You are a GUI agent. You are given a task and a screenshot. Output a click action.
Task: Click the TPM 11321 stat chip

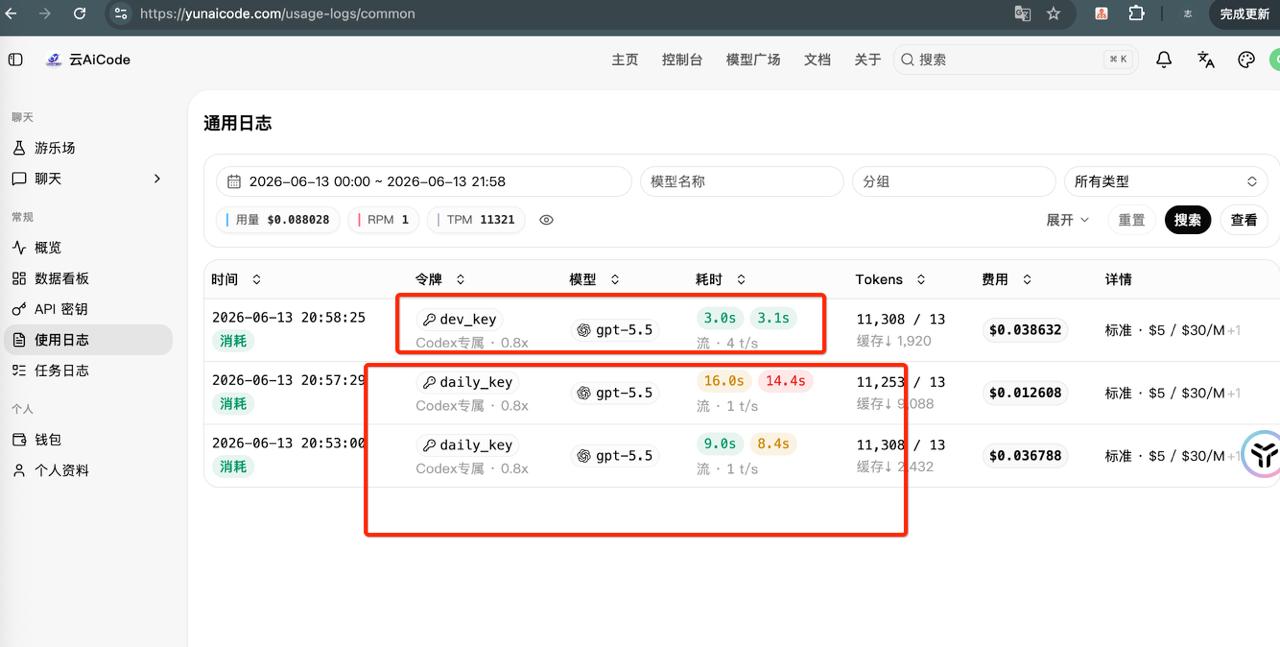[x=476, y=220]
